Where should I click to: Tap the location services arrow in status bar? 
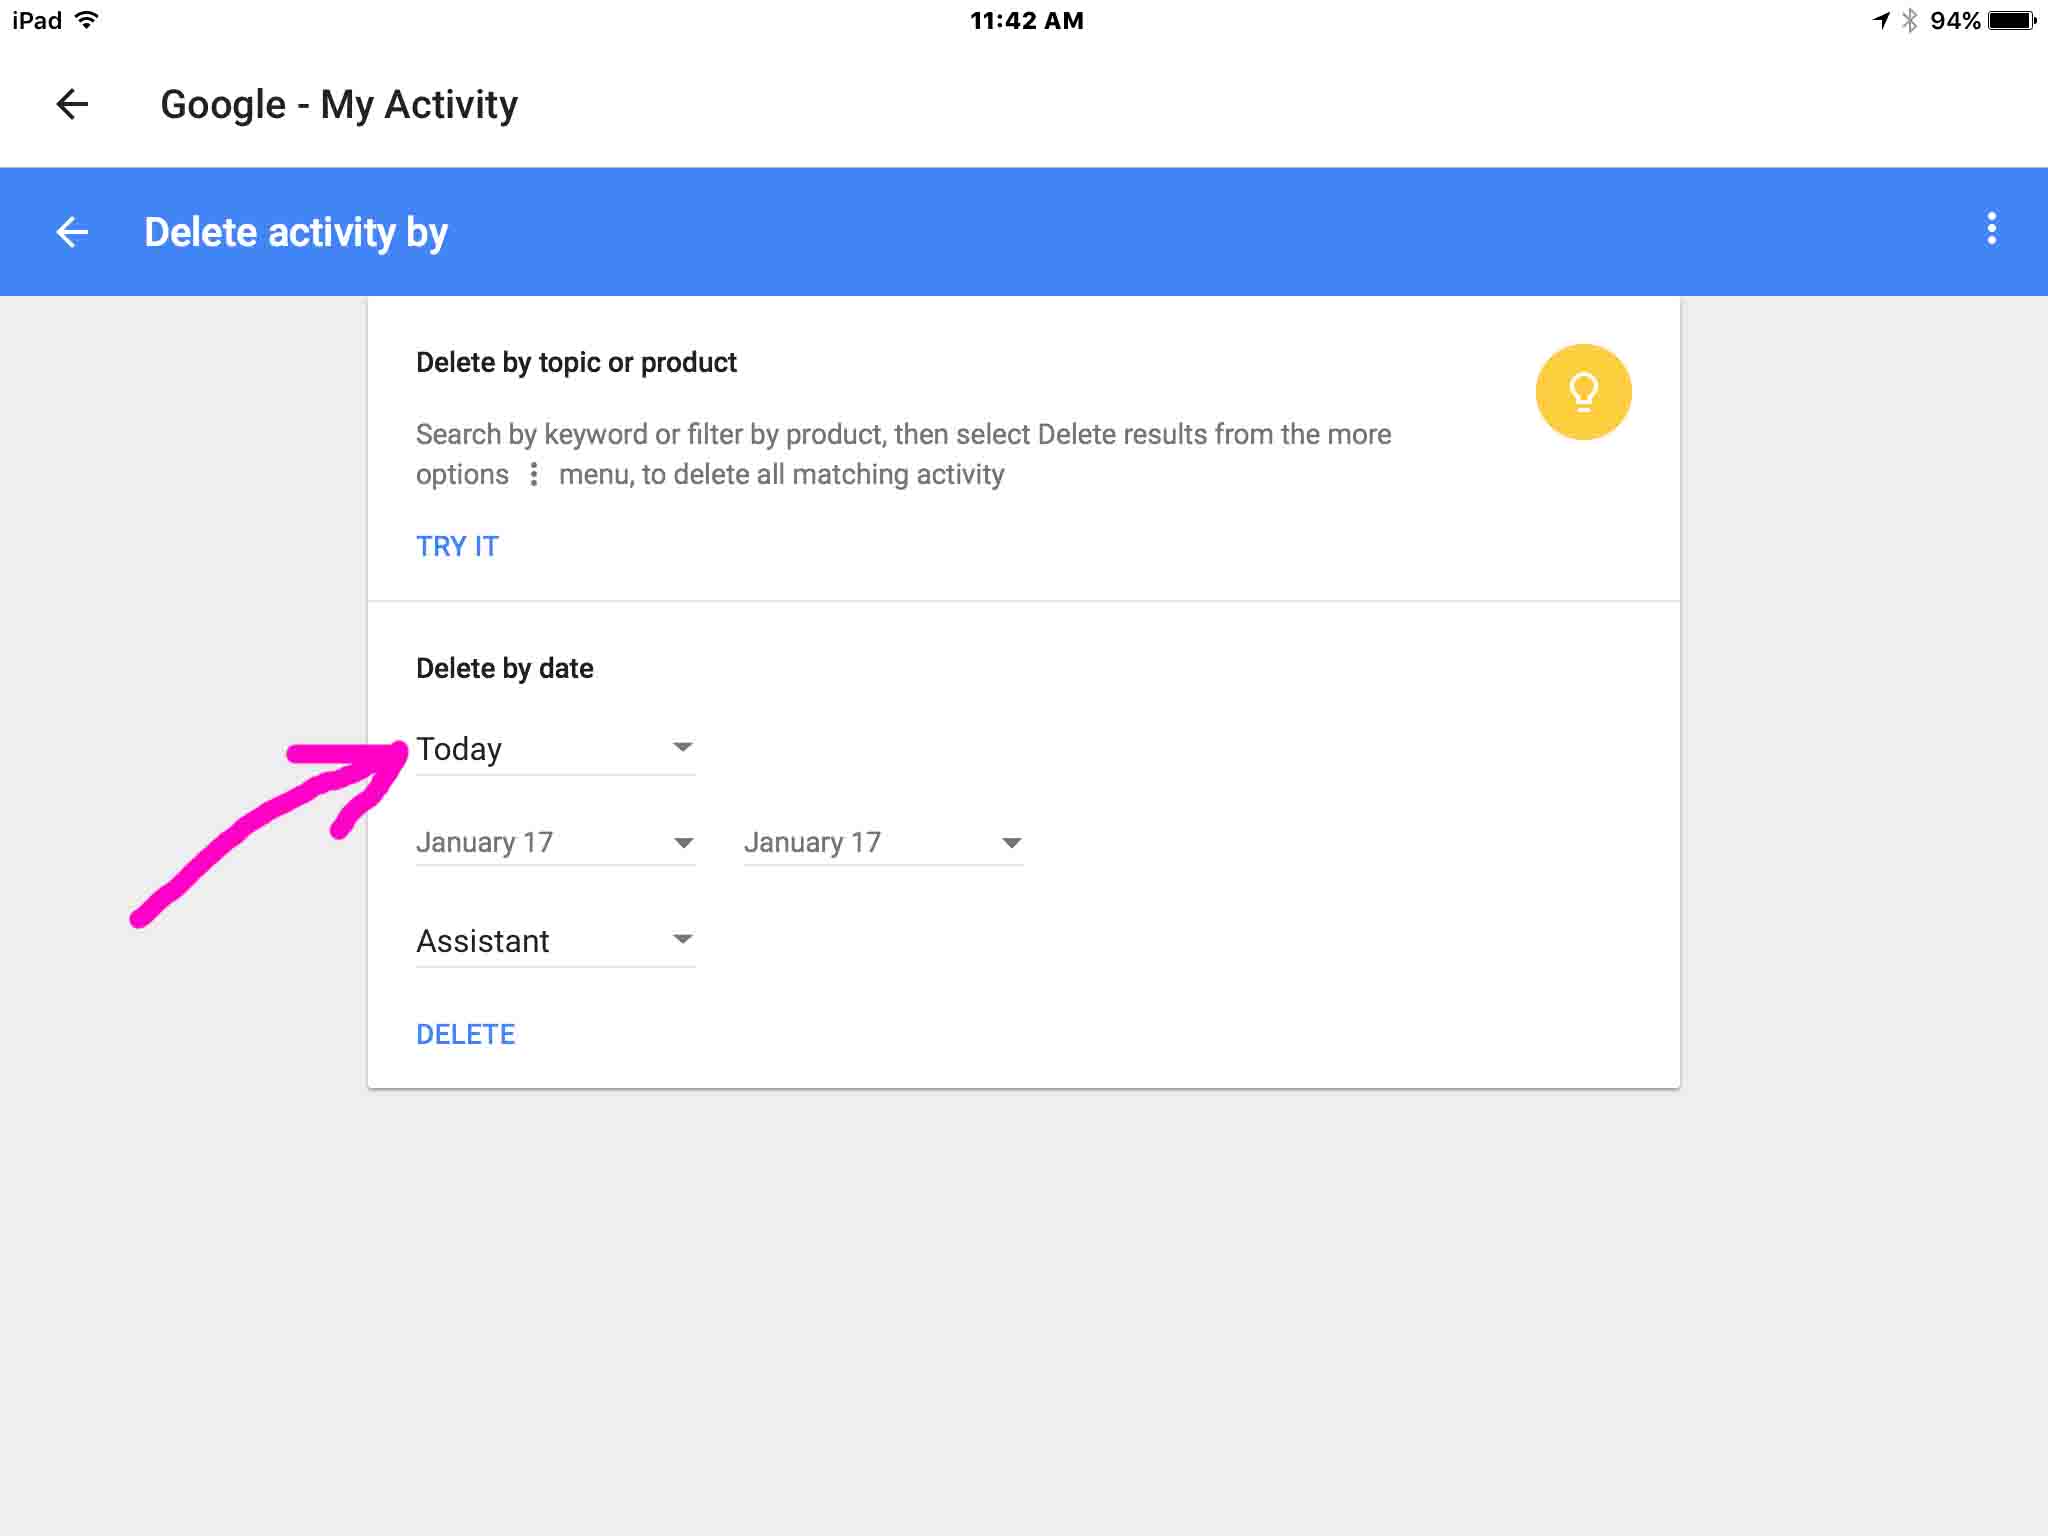point(1881,20)
